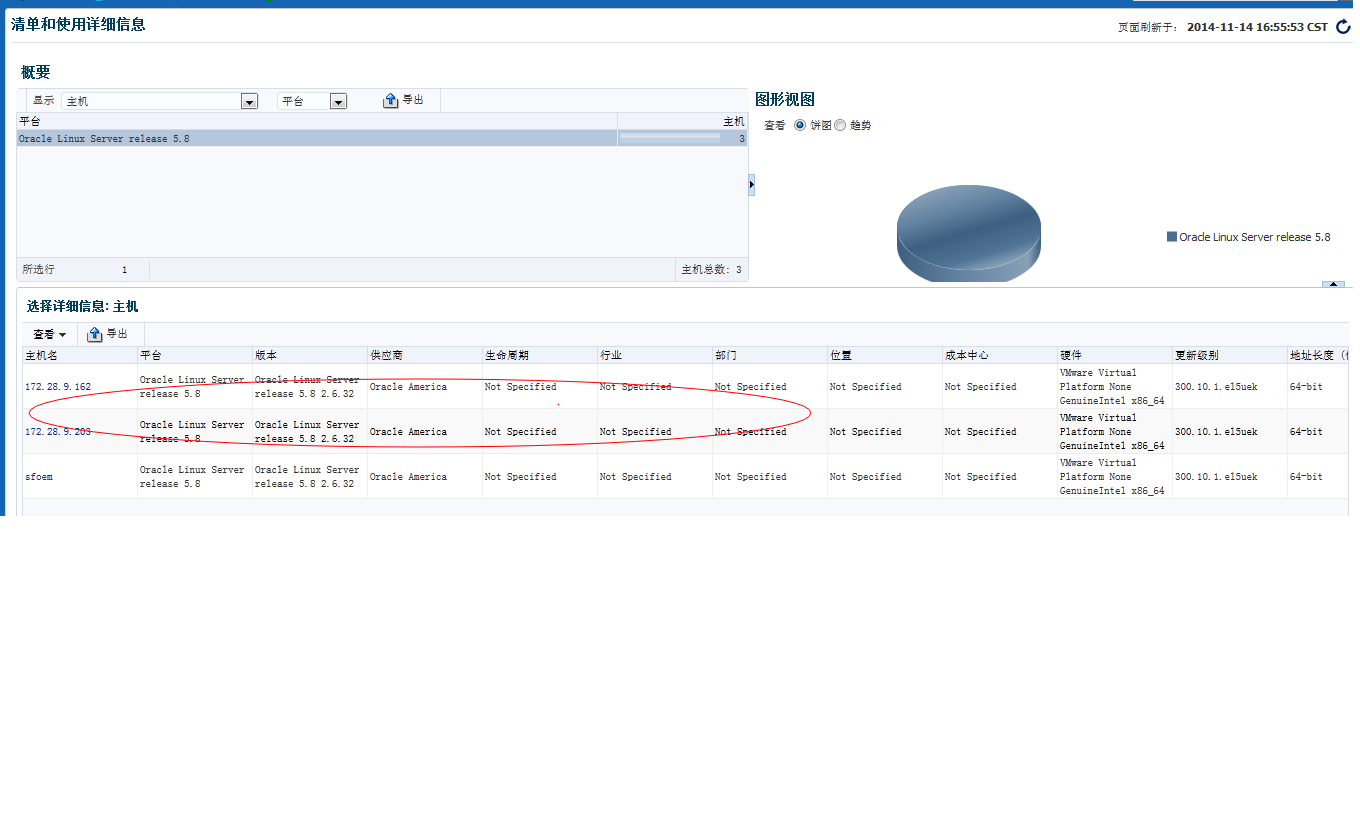This screenshot has height=821, width=1360.
Task: Click the Oracle Linux legend color square
Action: (1172, 237)
